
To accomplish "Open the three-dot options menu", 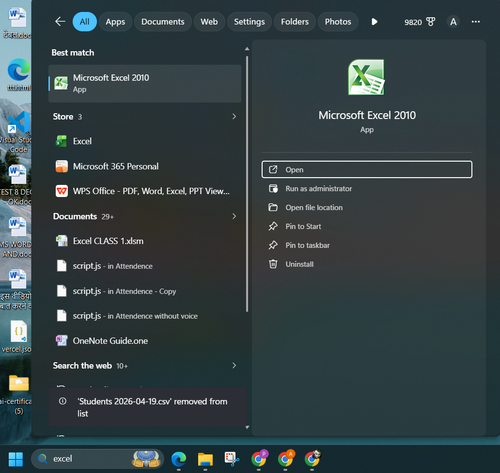I will (x=476, y=22).
